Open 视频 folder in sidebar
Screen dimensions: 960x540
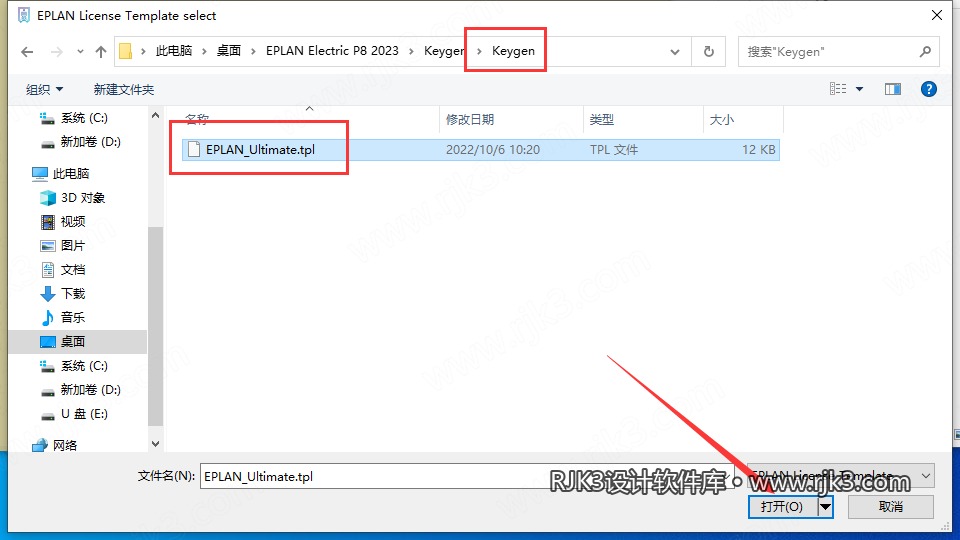tap(72, 222)
